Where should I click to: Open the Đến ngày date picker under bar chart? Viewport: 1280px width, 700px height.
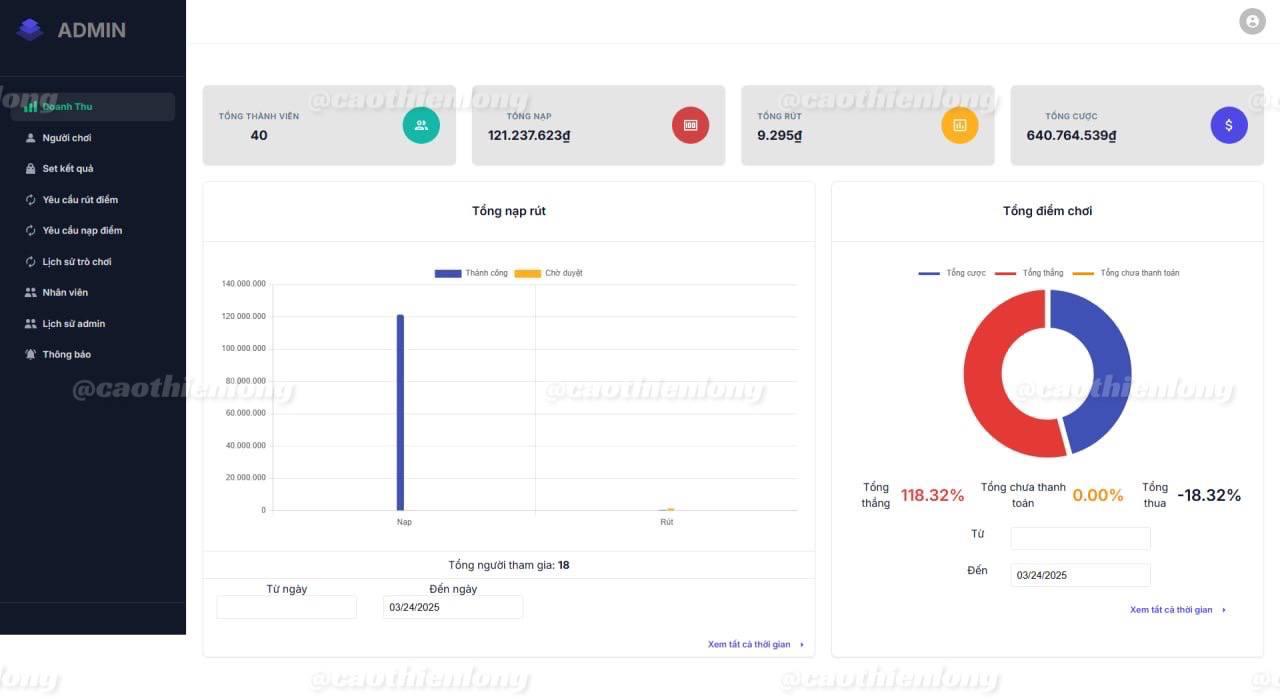pyautogui.click(x=452, y=607)
